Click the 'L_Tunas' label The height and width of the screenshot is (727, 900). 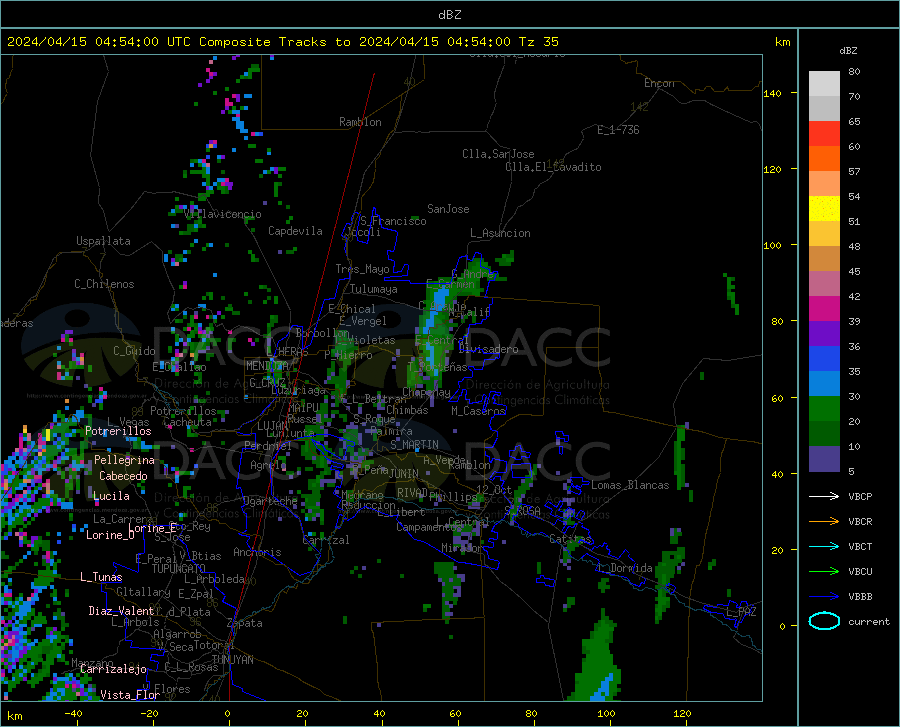point(101,577)
